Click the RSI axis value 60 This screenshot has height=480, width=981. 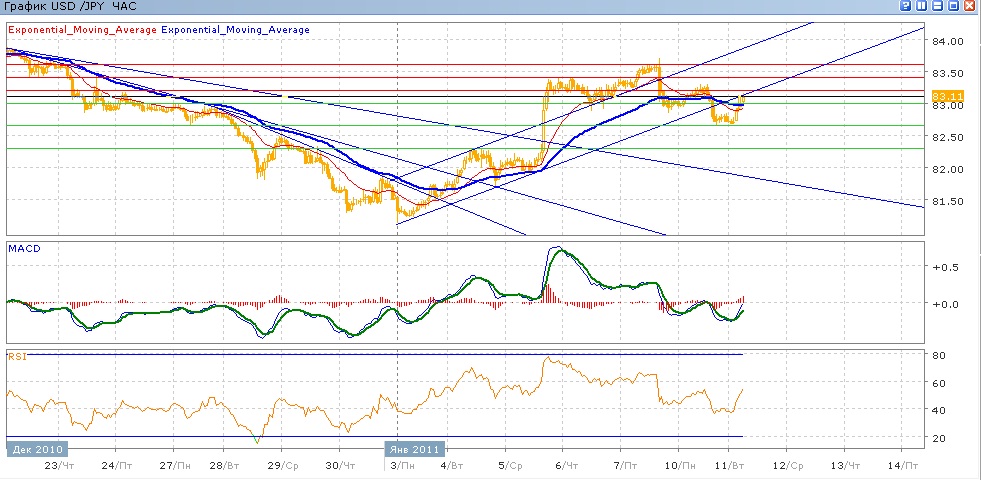pyautogui.click(x=939, y=383)
